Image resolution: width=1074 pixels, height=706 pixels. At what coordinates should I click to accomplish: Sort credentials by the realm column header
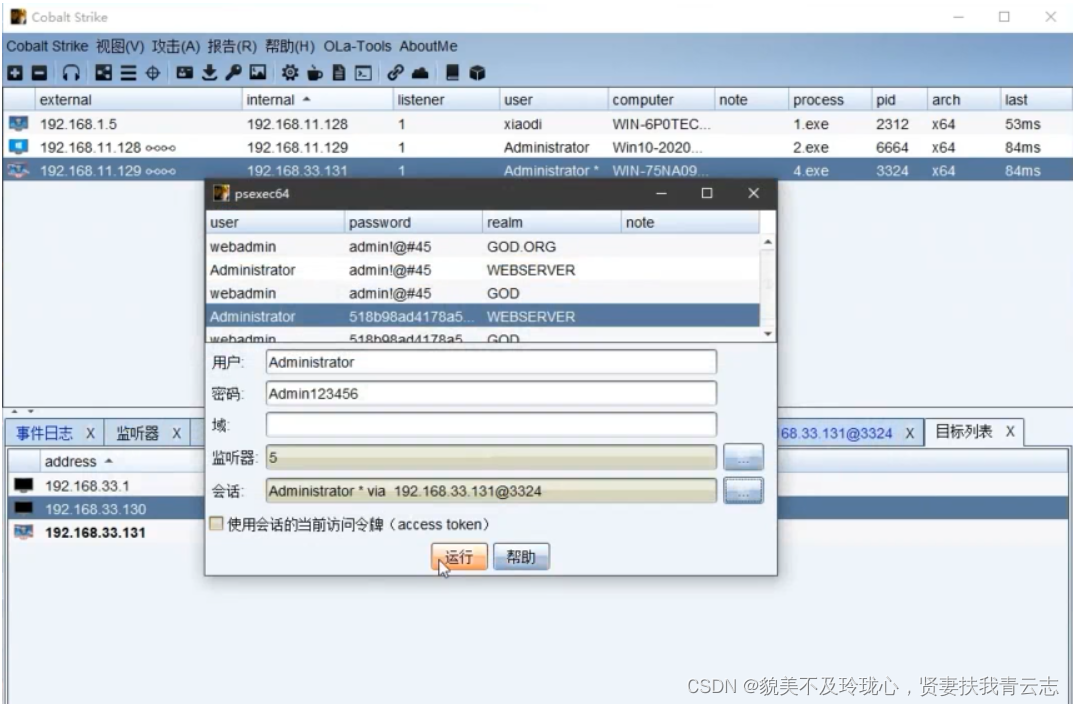tap(551, 223)
